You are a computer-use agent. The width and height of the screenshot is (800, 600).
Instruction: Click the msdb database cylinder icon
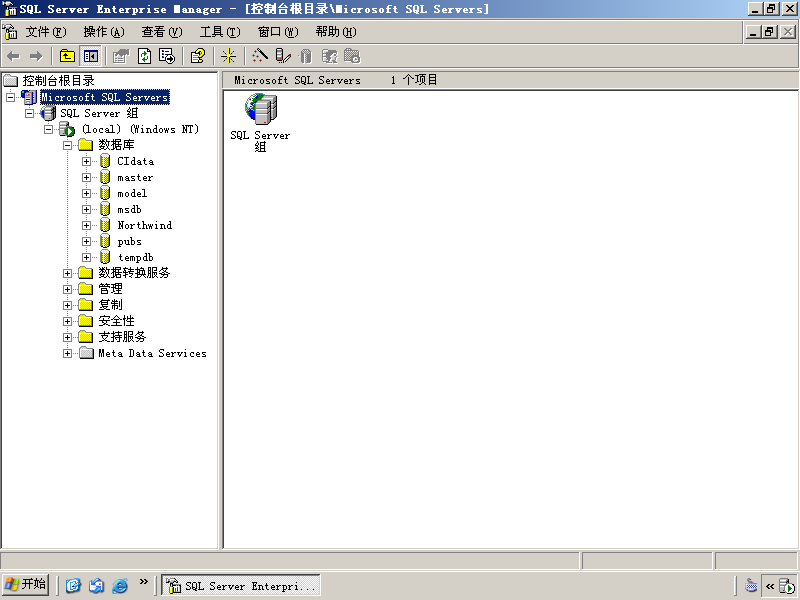click(105, 209)
